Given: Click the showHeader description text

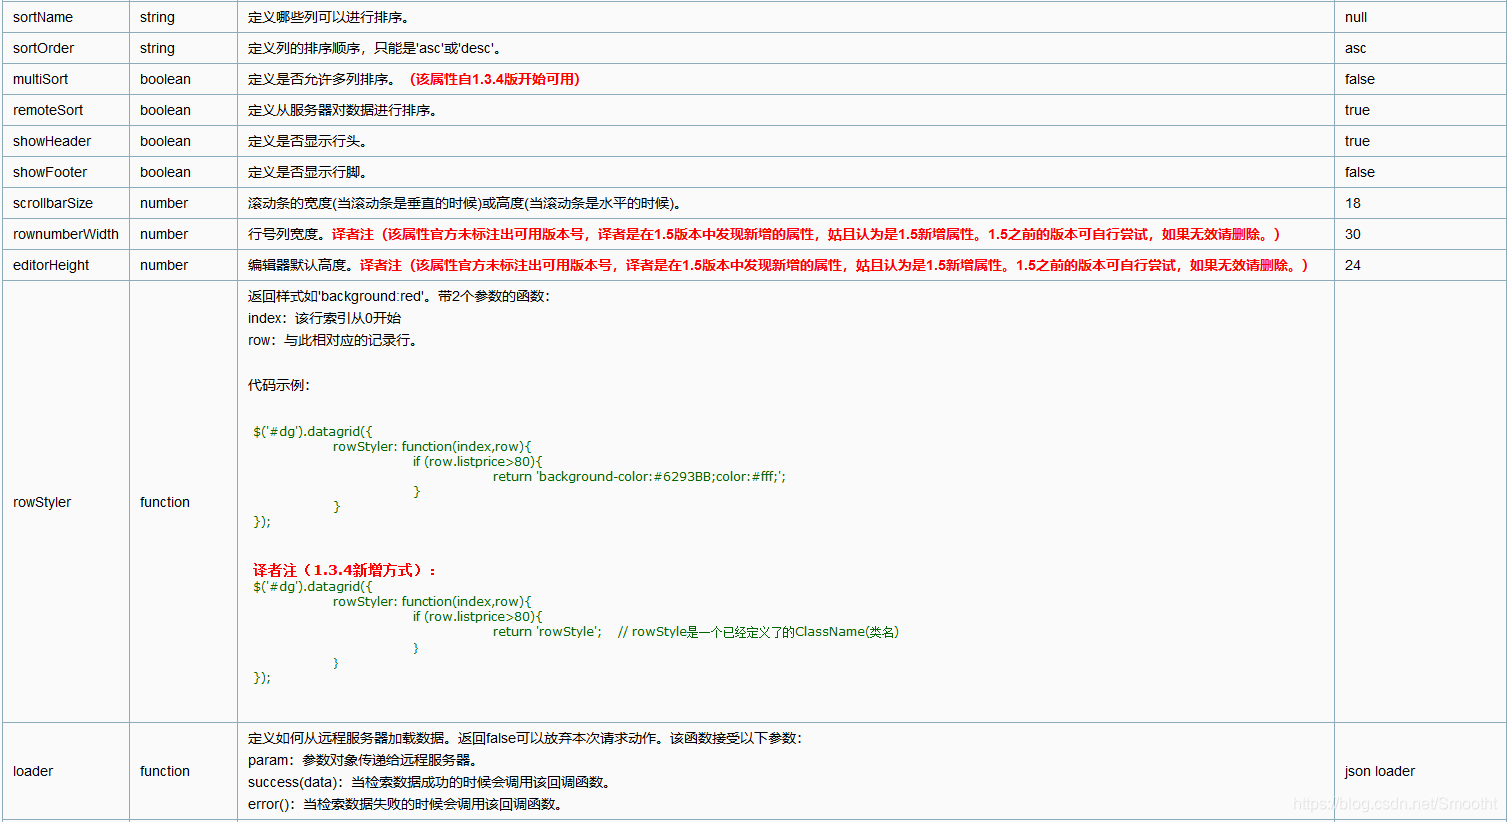Looking at the screenshot, I should [x=307, y=141].
